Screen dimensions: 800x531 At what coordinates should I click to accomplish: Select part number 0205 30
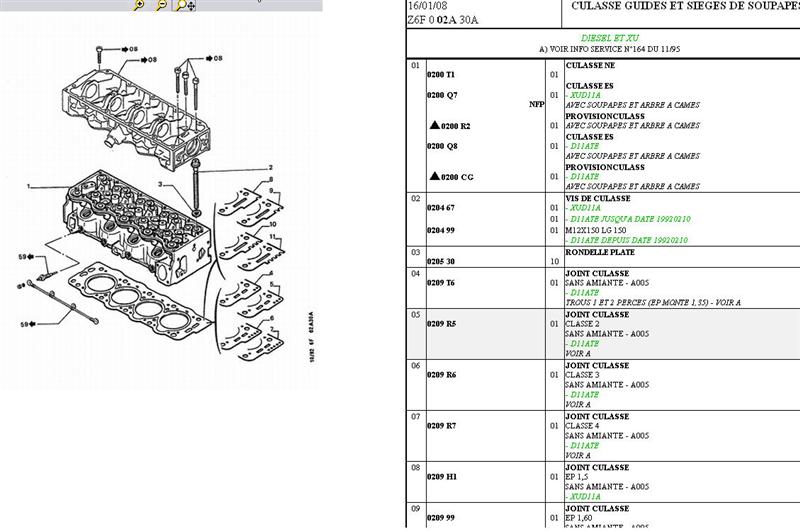click(x=441, y=261)
